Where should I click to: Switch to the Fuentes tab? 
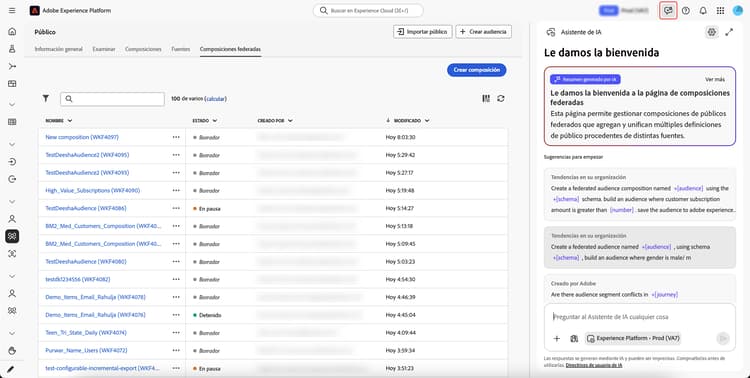point(180,49)
